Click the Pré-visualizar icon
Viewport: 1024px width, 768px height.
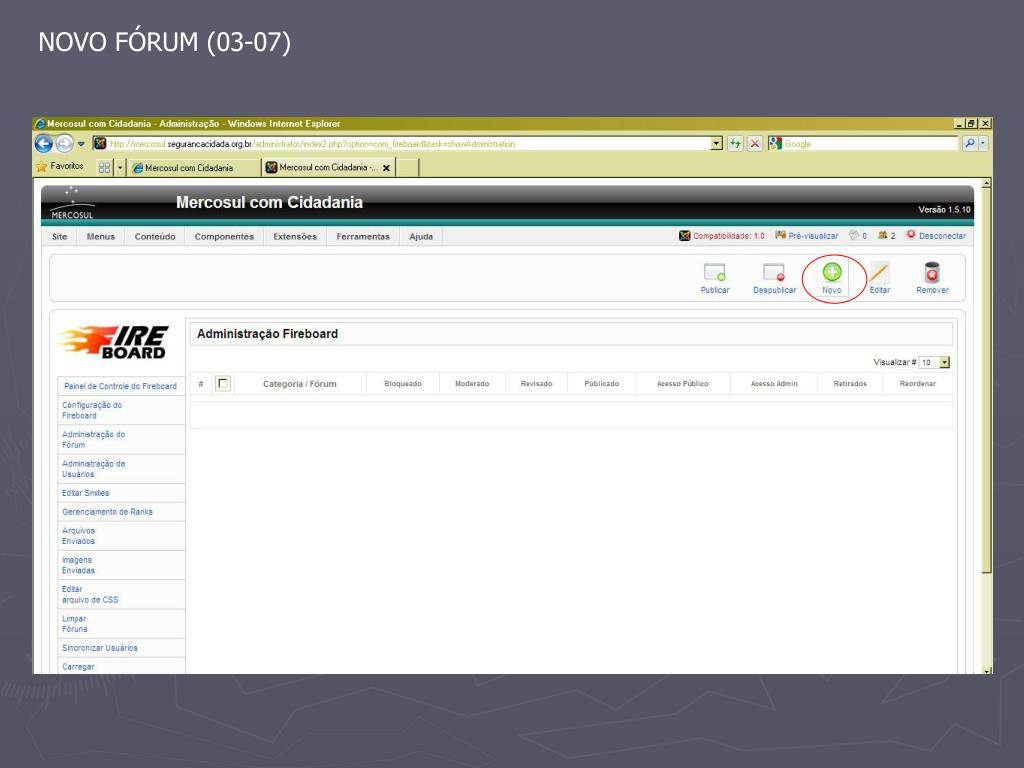coord(780,235)
